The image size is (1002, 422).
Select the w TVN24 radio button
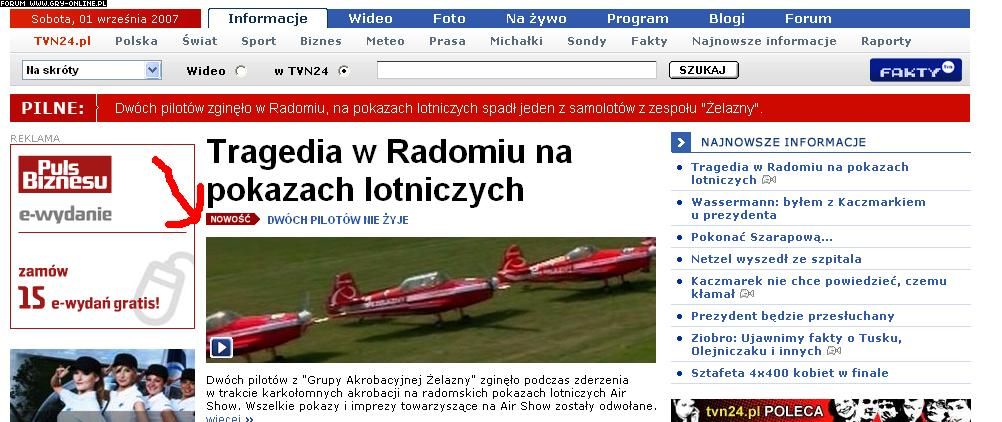(x=344, y=71)
